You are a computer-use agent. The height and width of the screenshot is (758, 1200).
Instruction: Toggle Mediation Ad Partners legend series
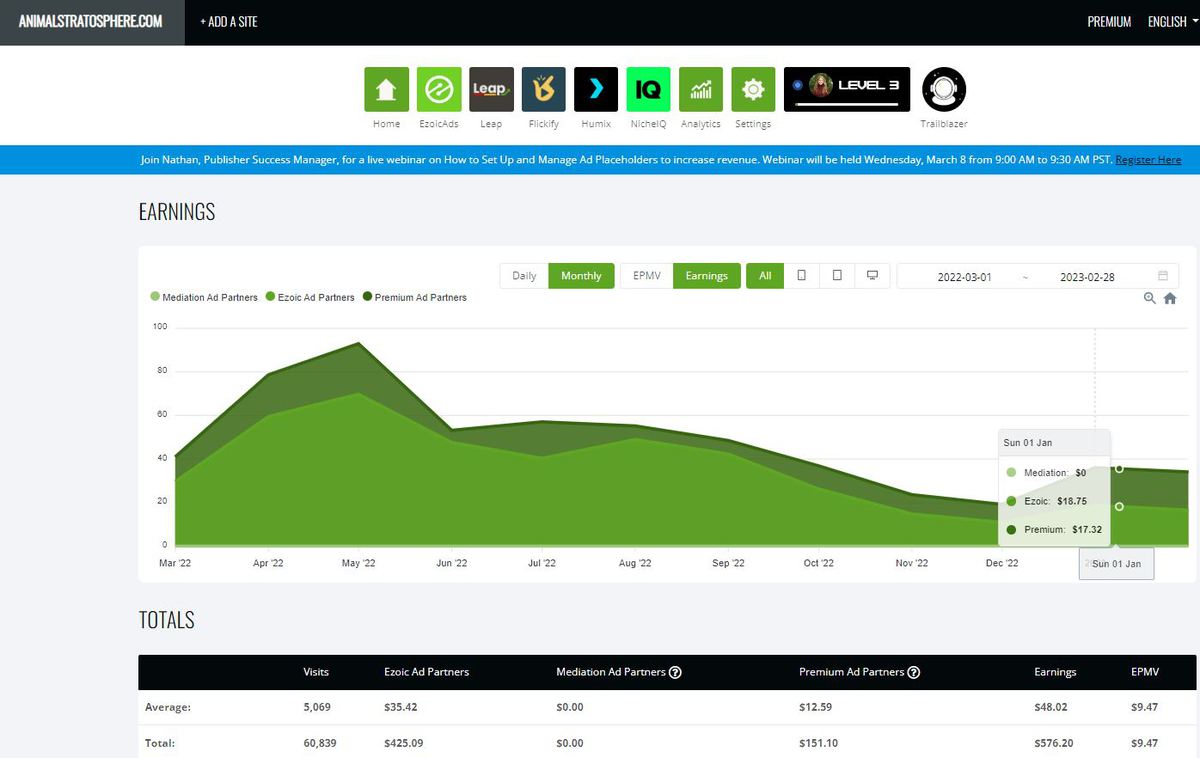204,297
